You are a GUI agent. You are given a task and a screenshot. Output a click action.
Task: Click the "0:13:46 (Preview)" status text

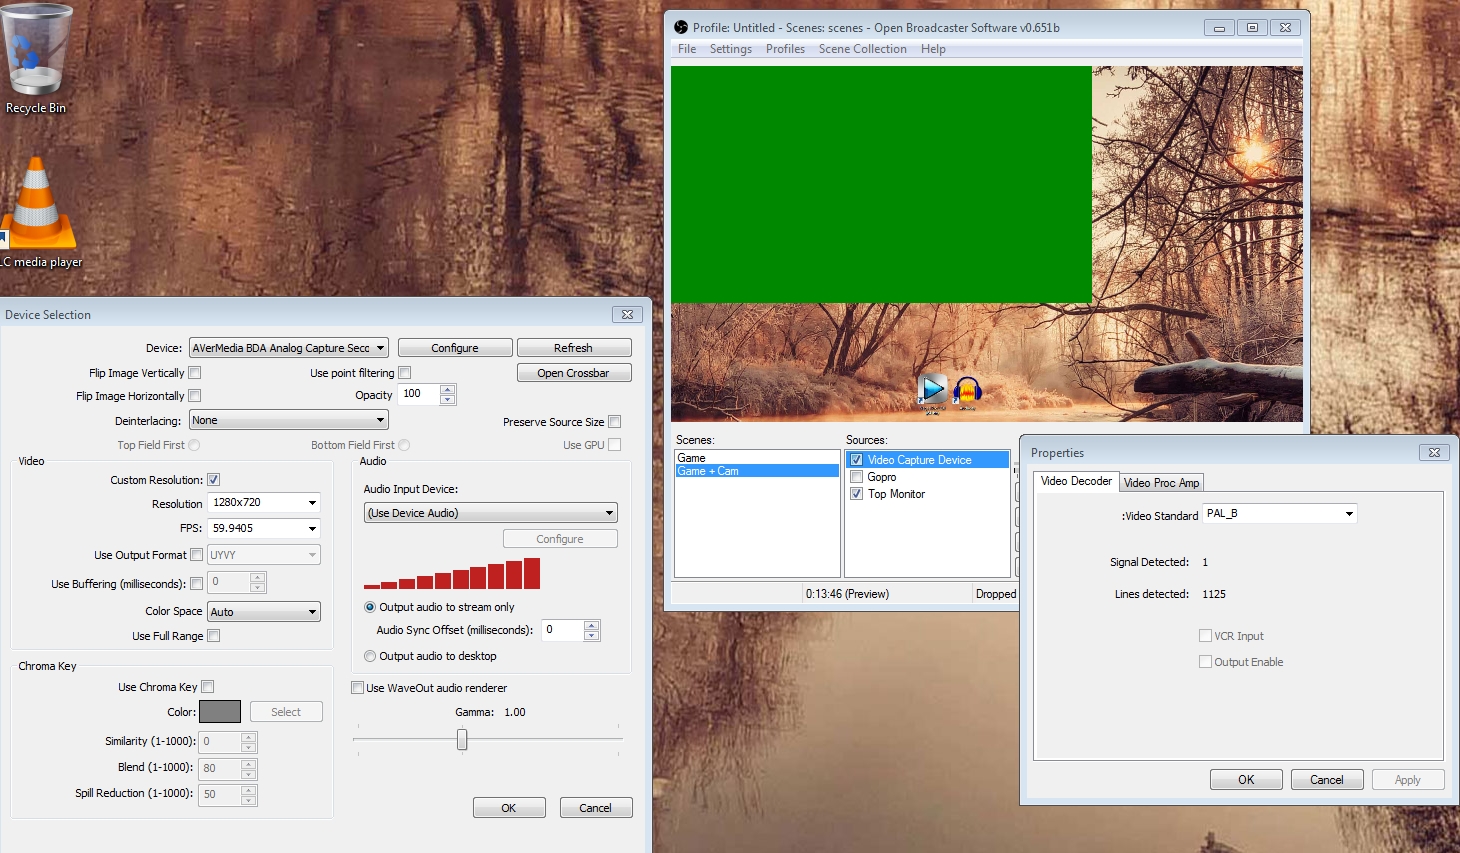click(x=847, y=594)
